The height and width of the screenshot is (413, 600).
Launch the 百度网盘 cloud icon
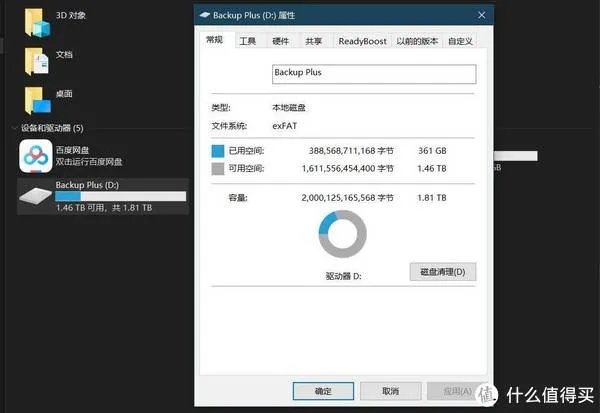point(36,156)
